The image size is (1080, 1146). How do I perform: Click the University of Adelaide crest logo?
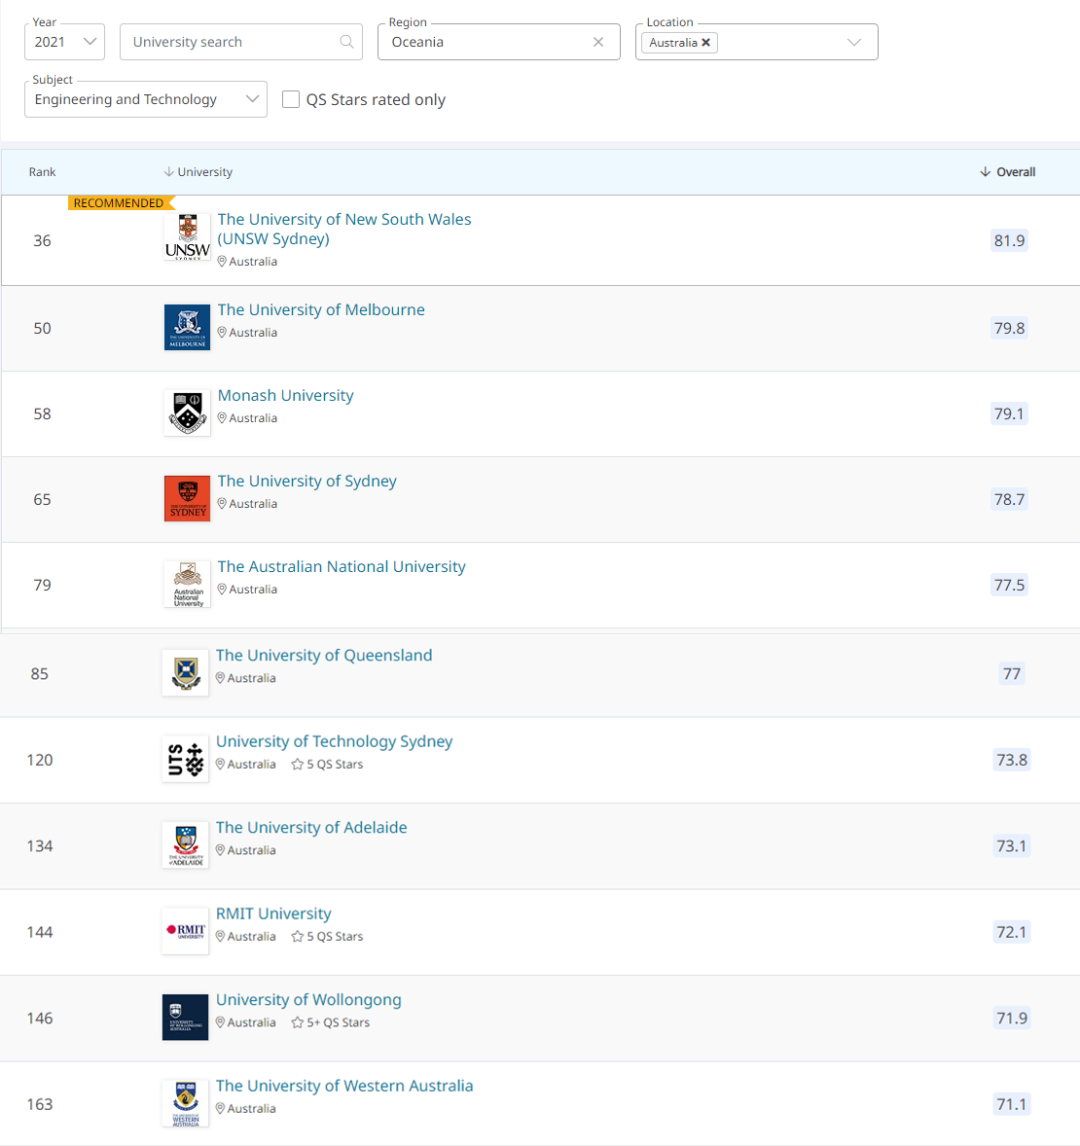186,845
